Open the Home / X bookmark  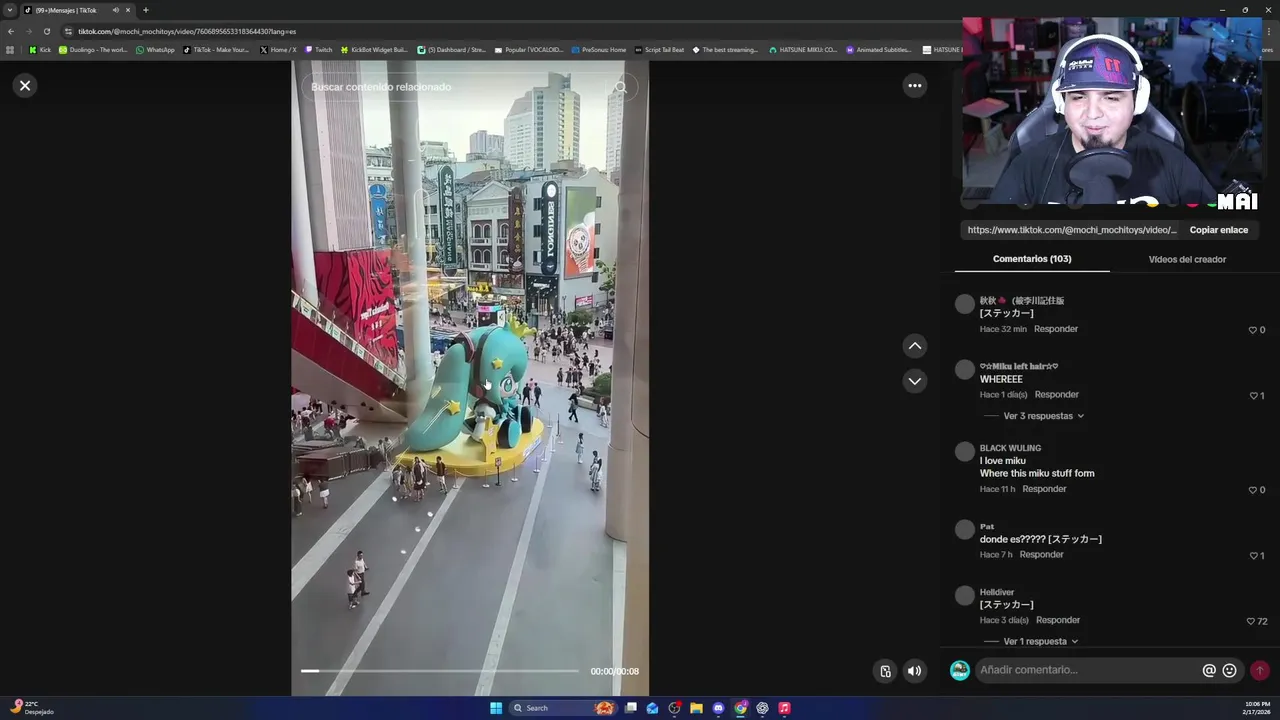[278, 49]
